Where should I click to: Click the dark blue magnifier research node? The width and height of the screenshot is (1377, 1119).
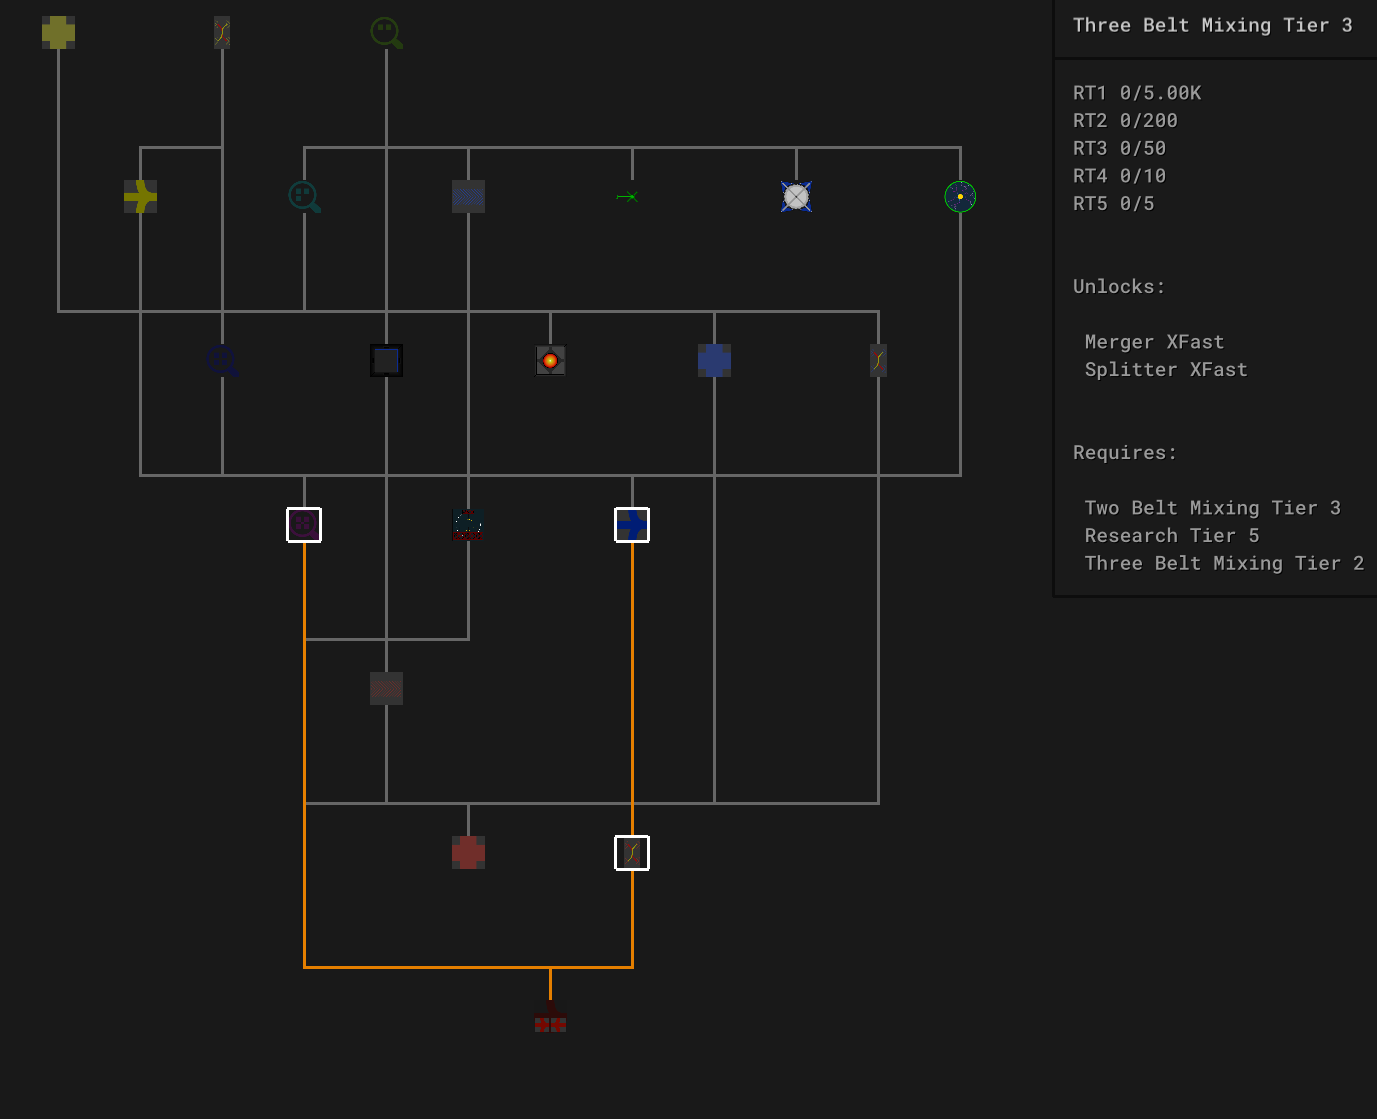pyautogui.click(x=222, y=361)
